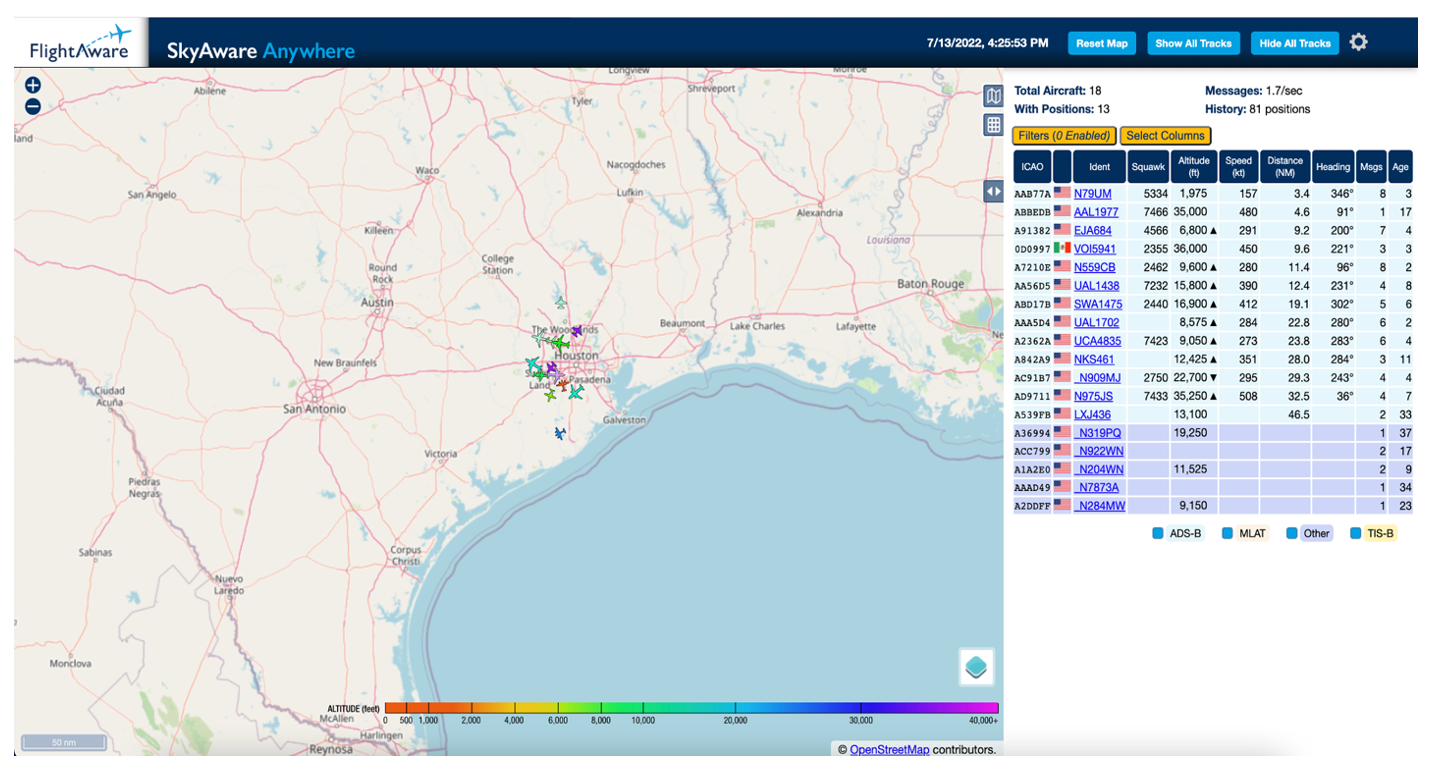Click ICAO code AAB77A
Image resolution: width=1434 pixels, height=774 pixels.
[x=1032, y=194]
